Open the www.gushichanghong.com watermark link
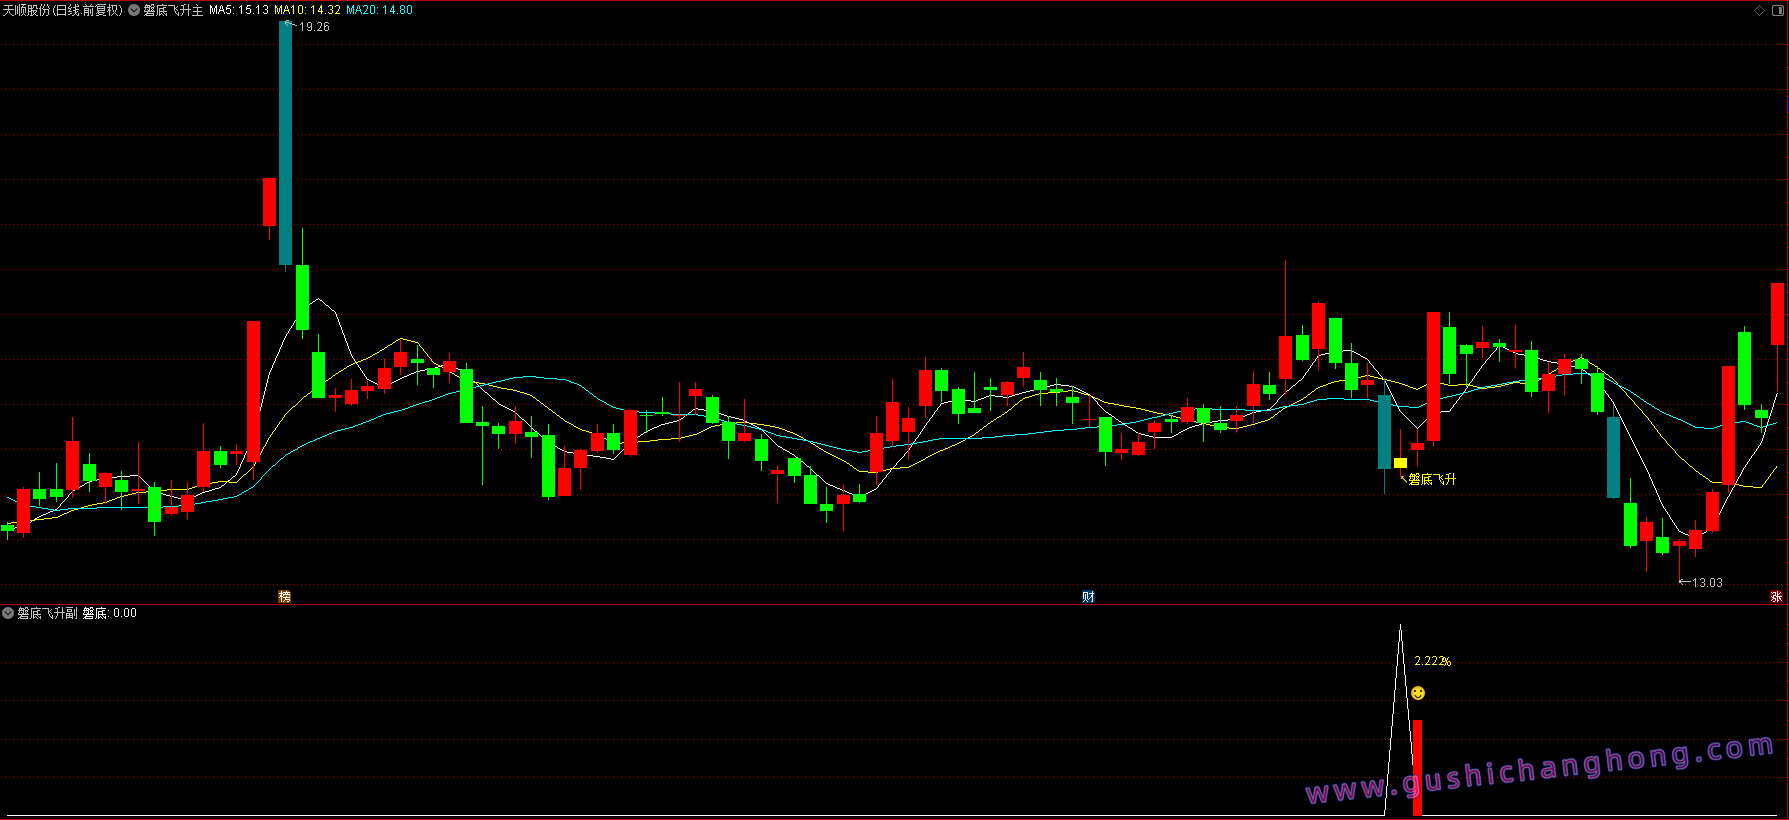The width and height of the screenshot is (1789, 820). tap(1540, 772)
